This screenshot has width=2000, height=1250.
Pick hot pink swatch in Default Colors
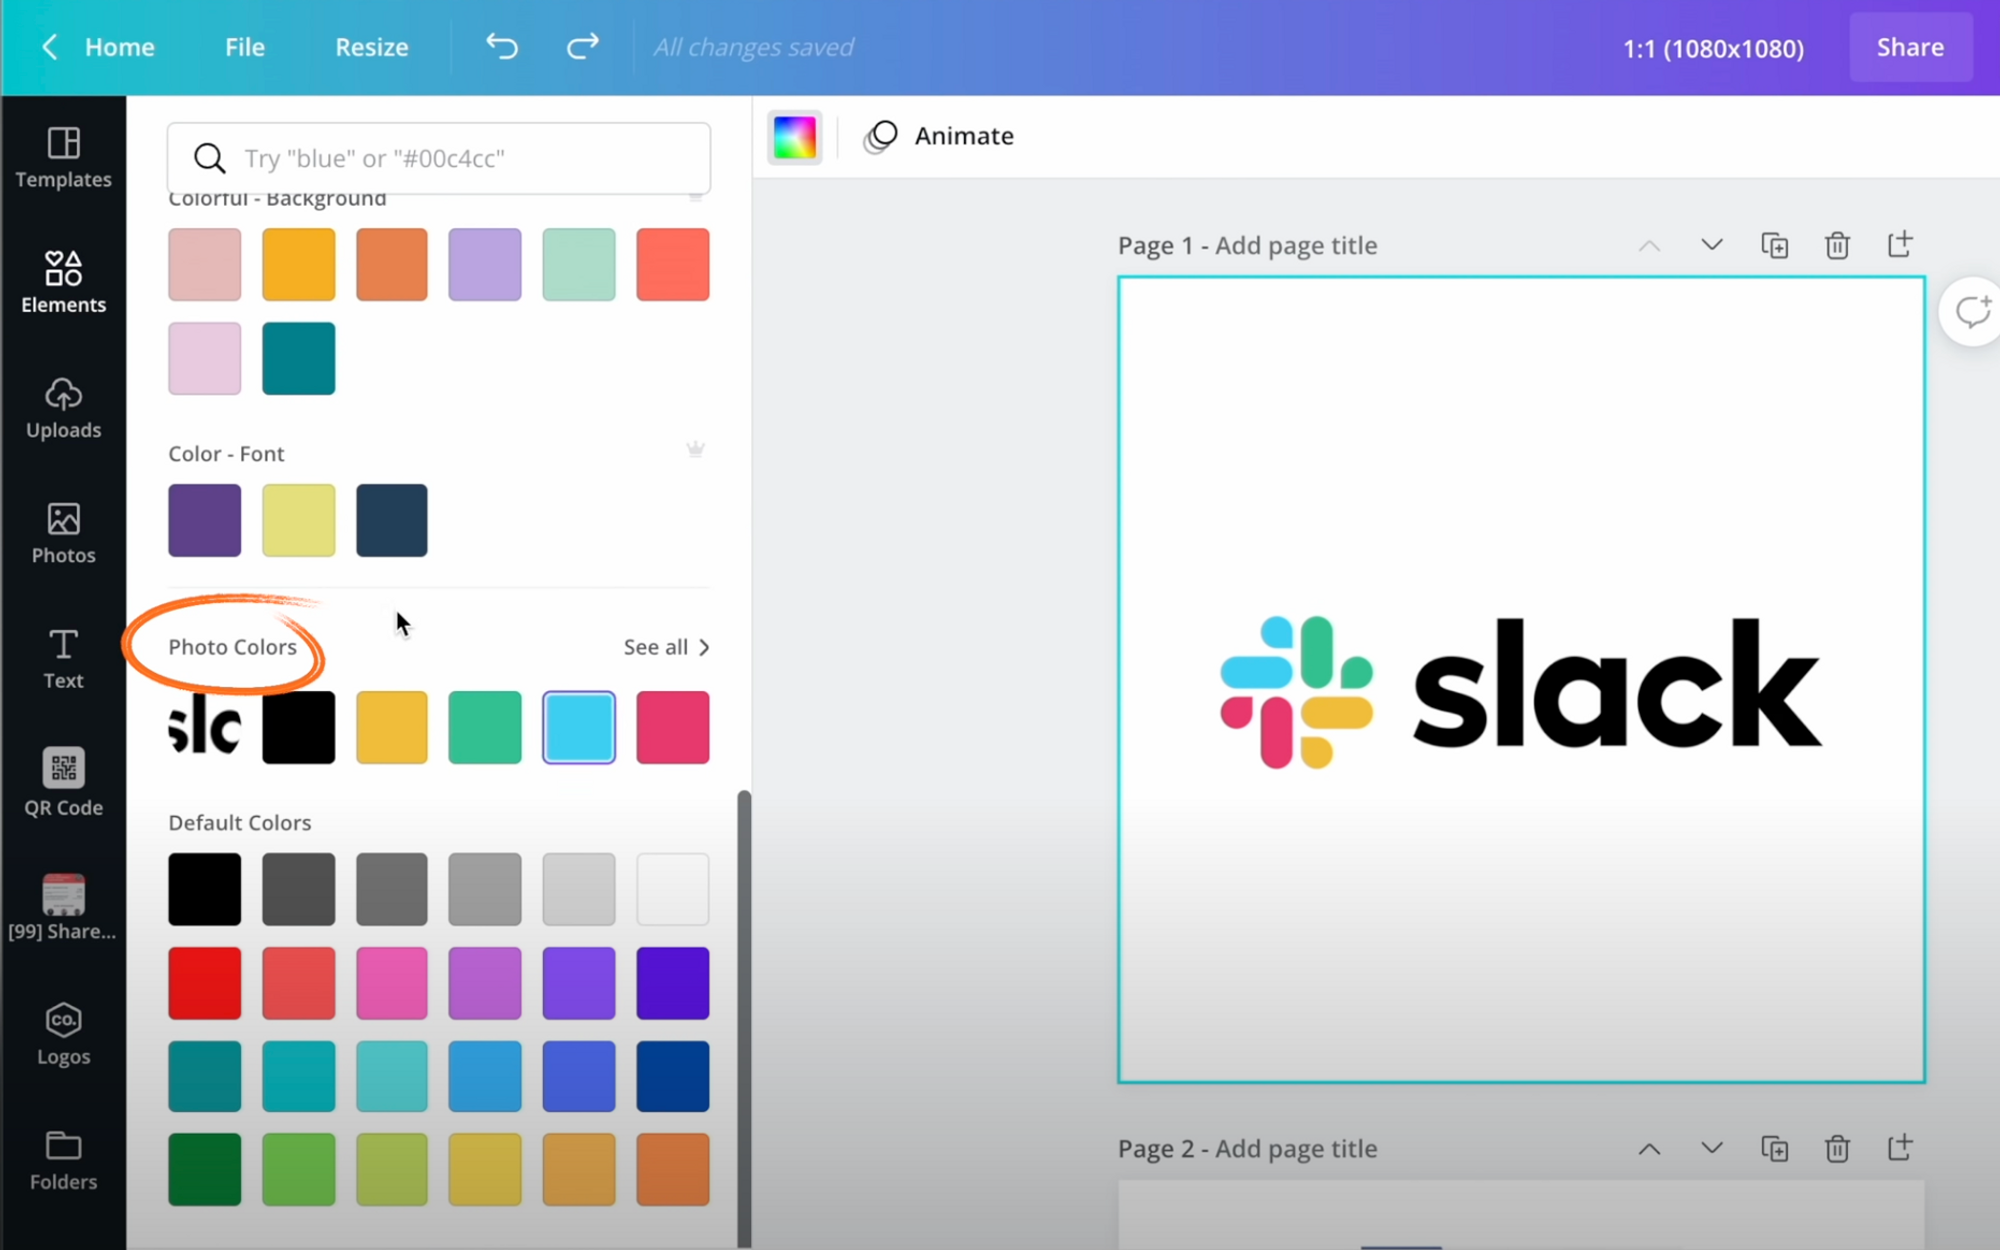392,983
